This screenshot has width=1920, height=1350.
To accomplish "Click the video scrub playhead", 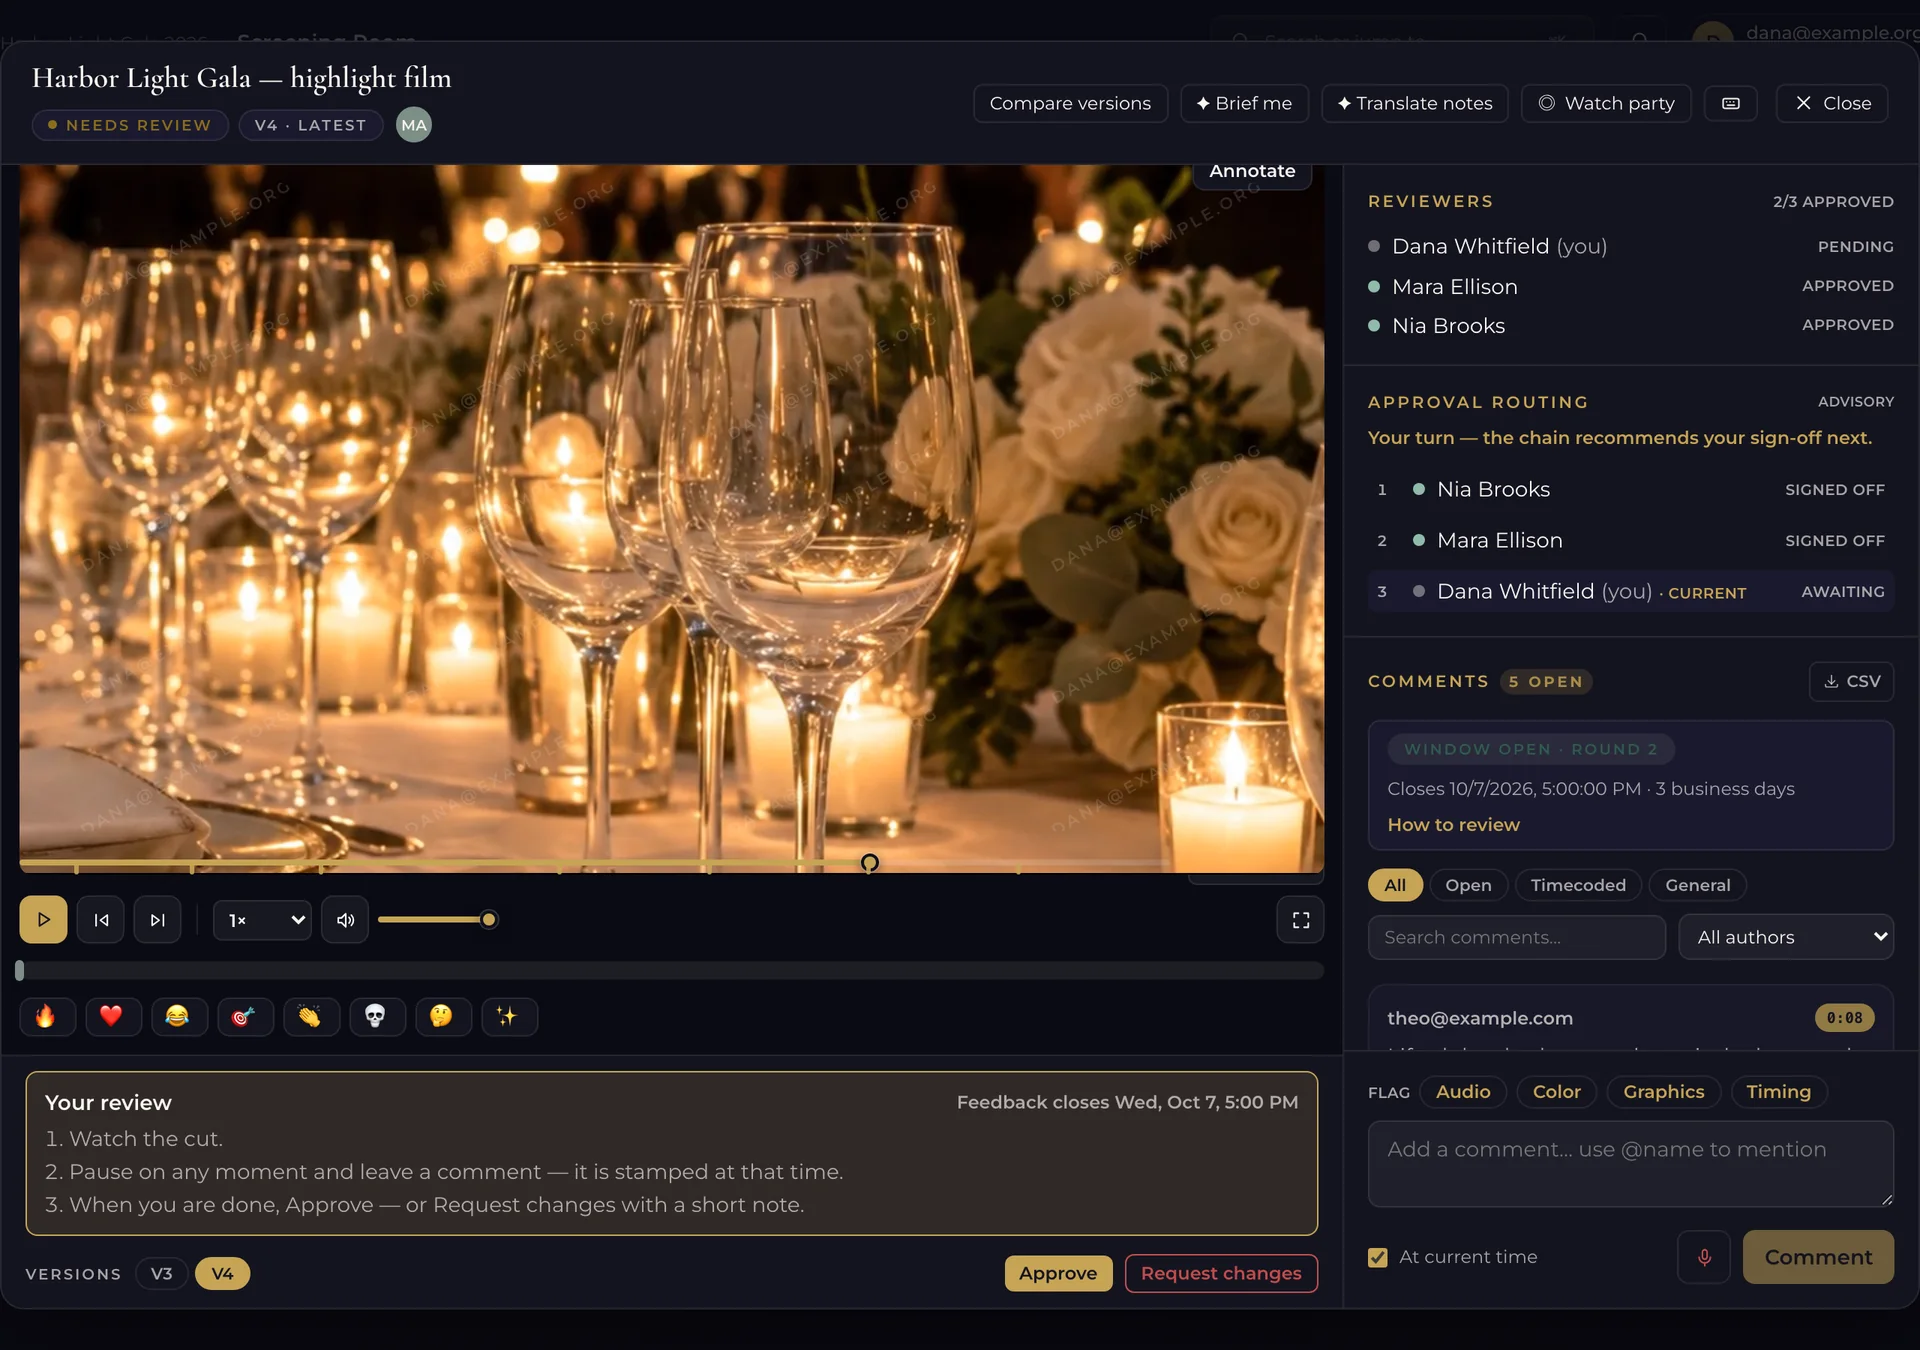I will click(870, 862).
